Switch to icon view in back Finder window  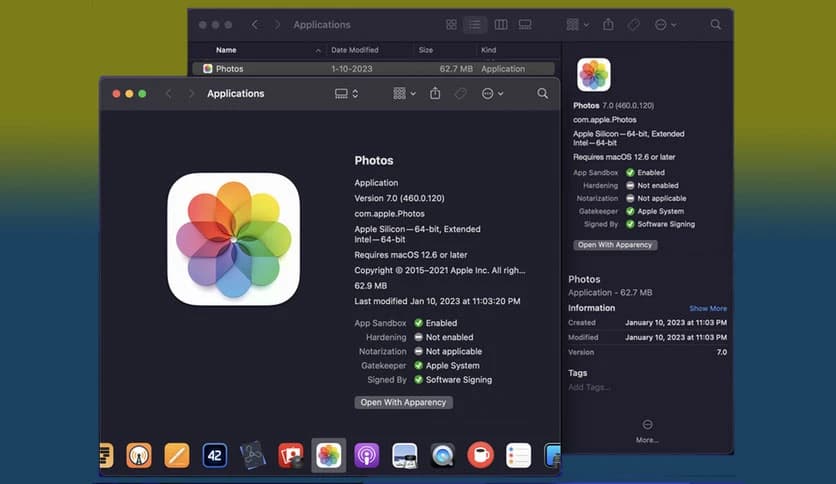click(451, 24)
